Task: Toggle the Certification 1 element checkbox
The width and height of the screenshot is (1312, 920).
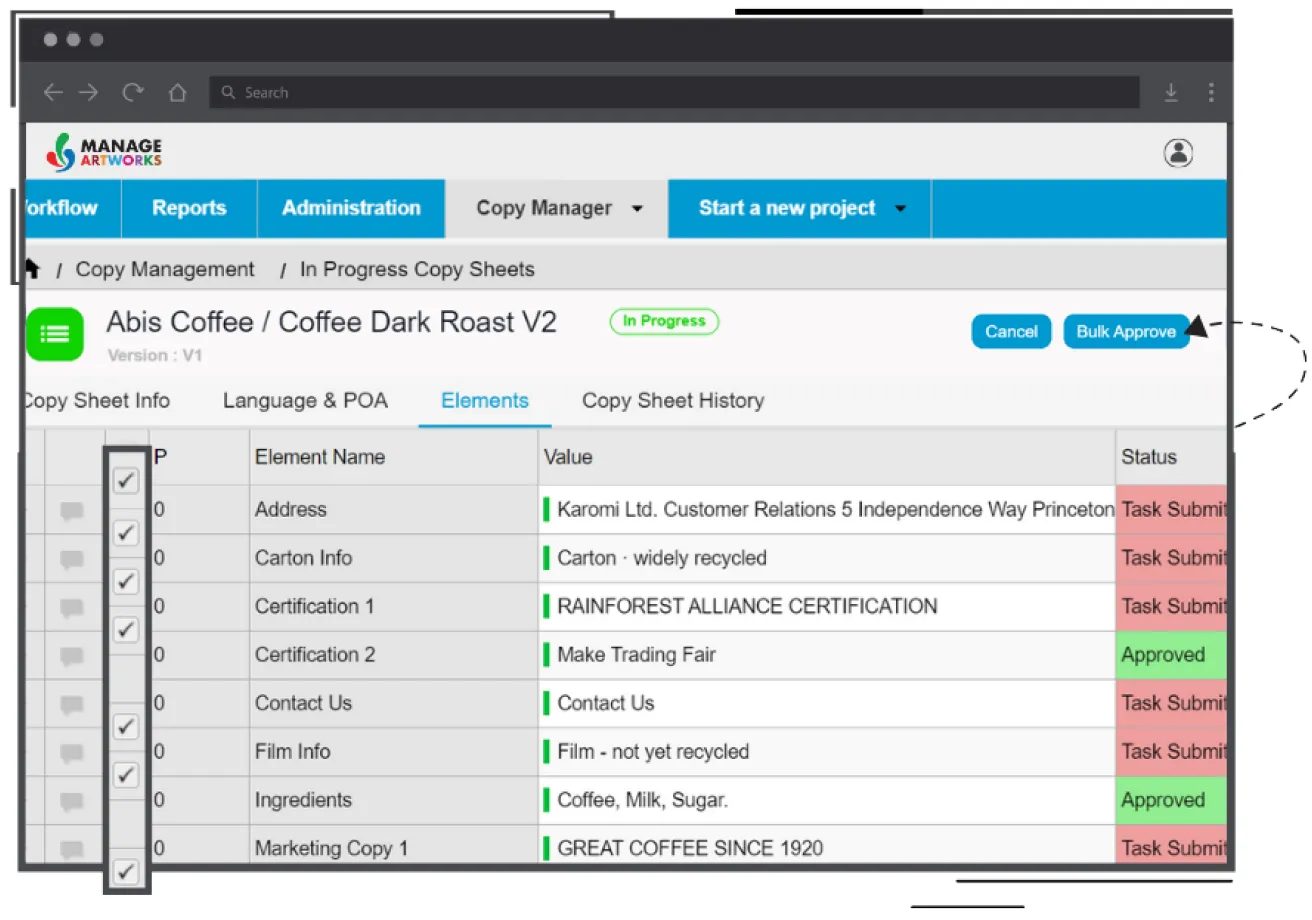Action: click(x=126, y=629)
